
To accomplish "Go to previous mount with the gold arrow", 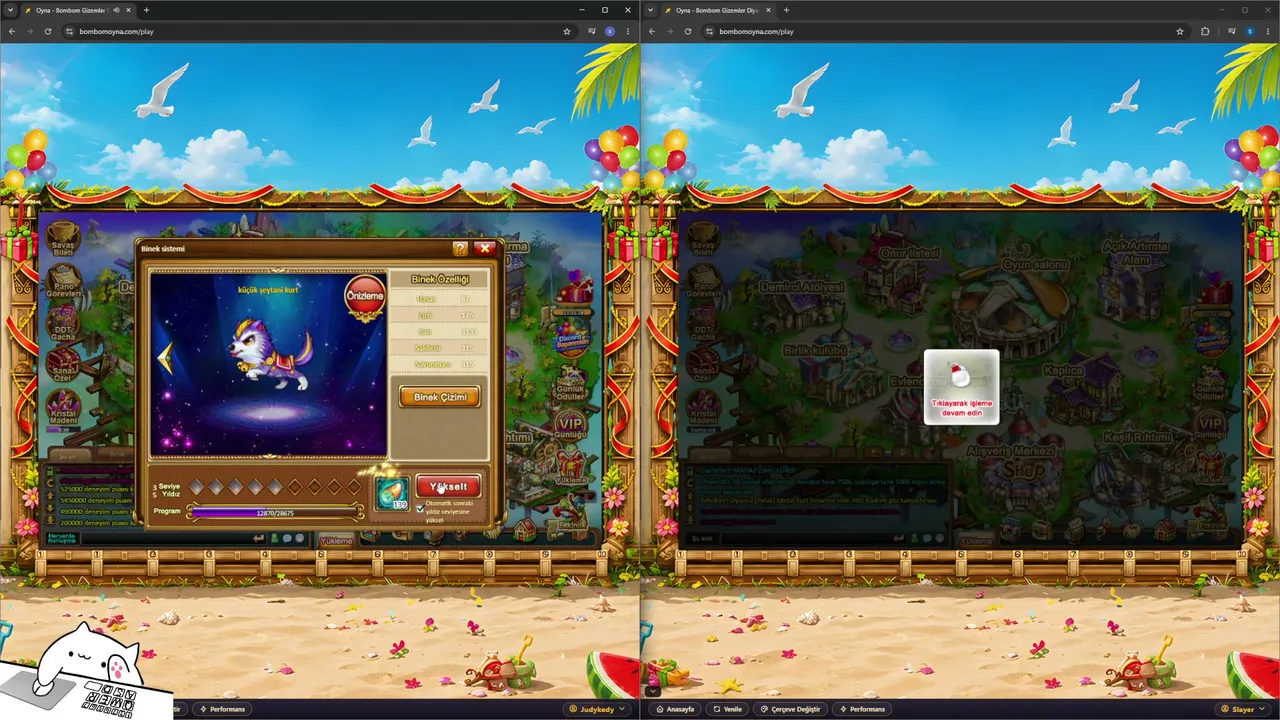I will 164,358.
